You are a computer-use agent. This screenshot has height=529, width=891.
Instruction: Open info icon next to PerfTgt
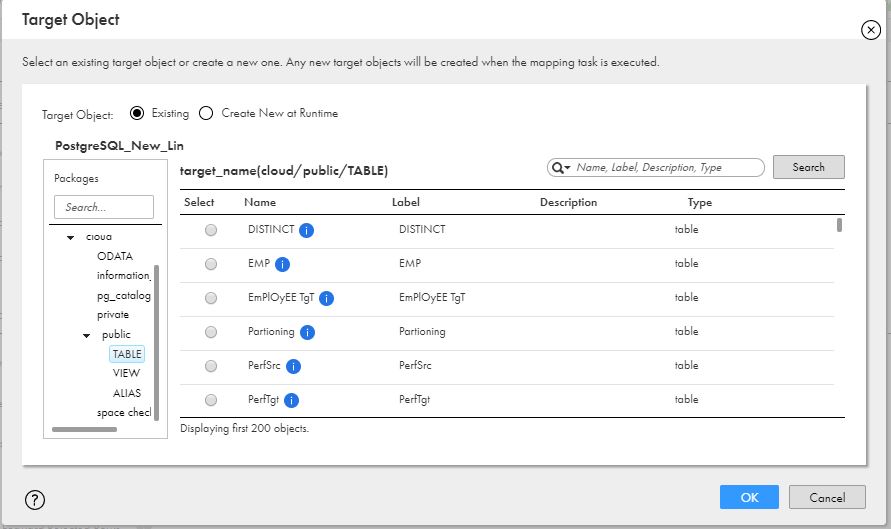(x=291, y=401)
